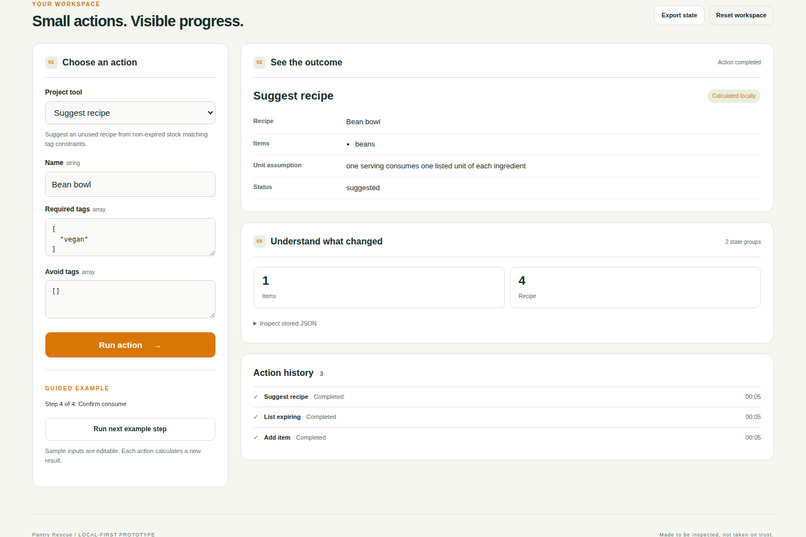Click the Suggest recipe outcome heading
This screenshot has height=537, width=806.
click(293, 96)
